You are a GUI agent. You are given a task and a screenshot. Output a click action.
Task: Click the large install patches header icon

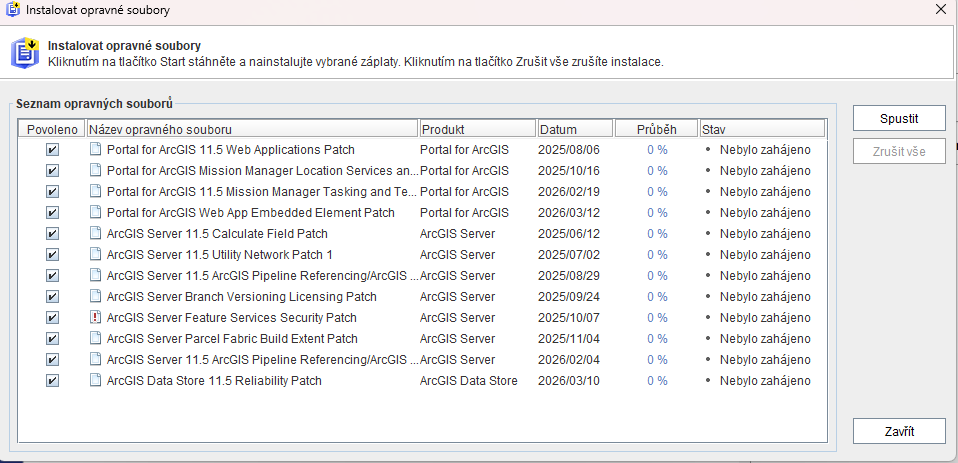click(x=24, y=53)
